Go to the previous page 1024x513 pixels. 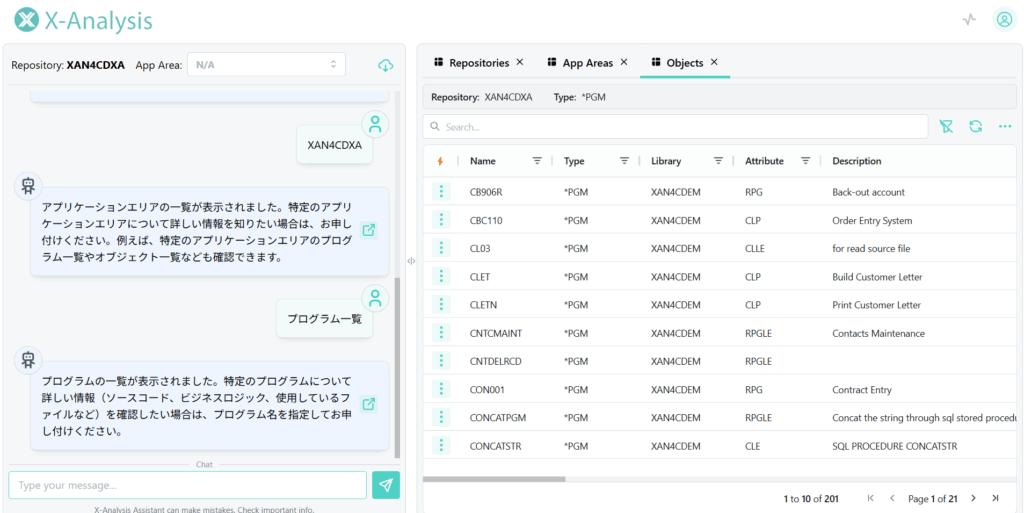coord(892,498)
